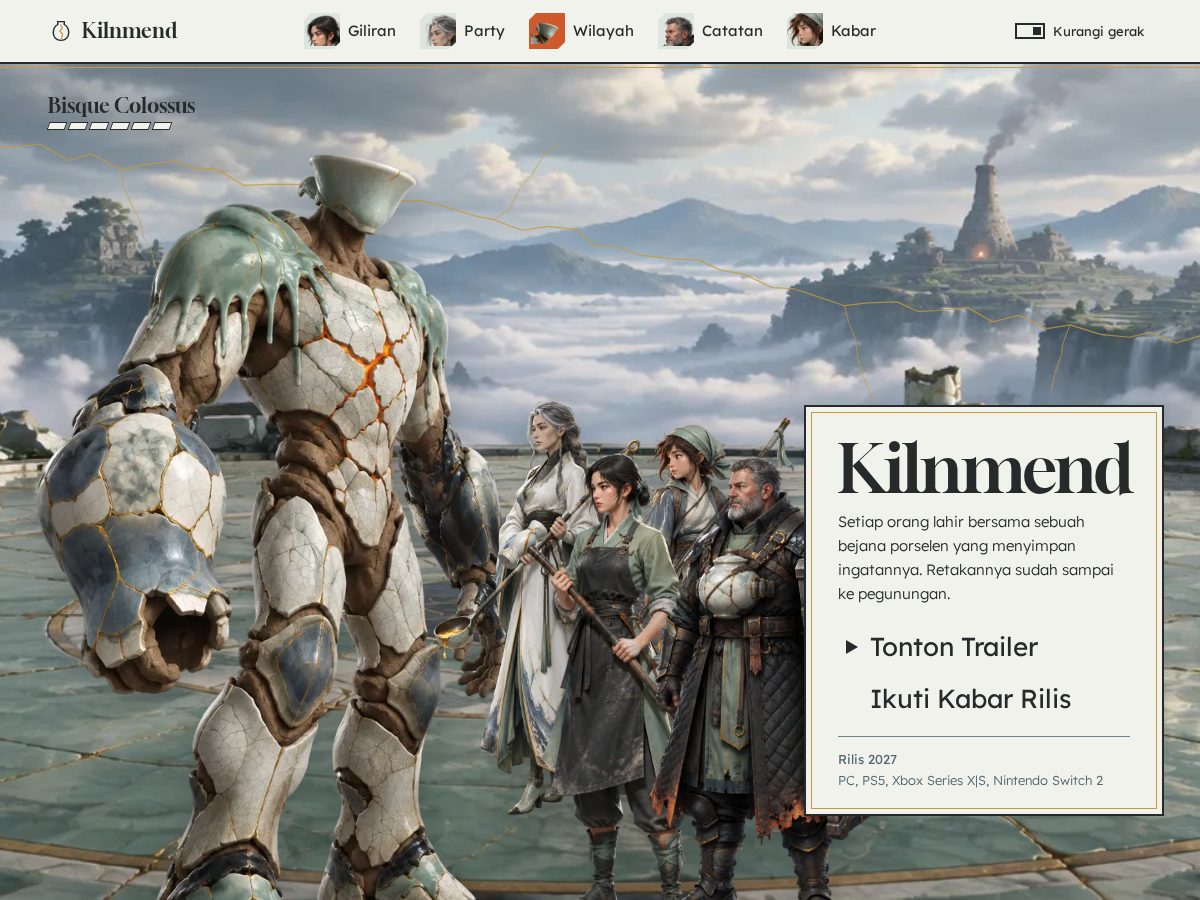Click the platforms line PC, PS5, Xbox
The height and width of the screenshot is (900, 1200).
(x=970, y=780)
